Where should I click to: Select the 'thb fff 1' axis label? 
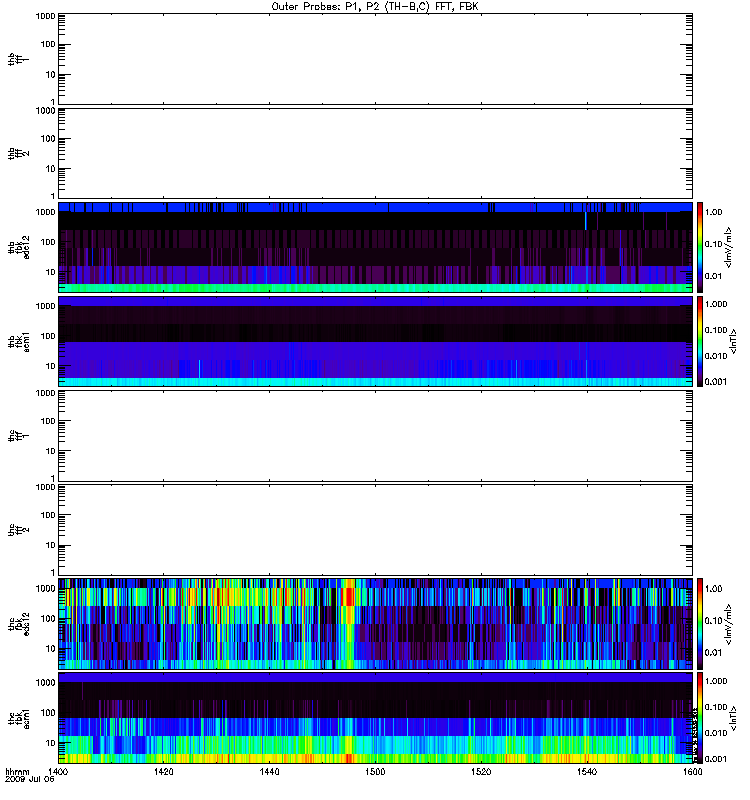[x=18, y=60]
